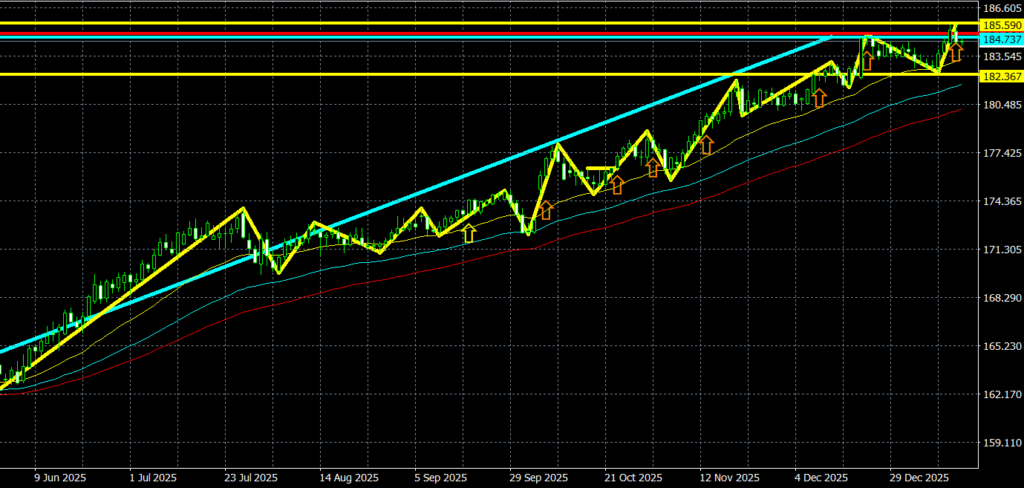Click the leftmost up arrow marker
The width and height of the screenshot is (1024, 488).
pyautogui.click(x=469, y=233)
